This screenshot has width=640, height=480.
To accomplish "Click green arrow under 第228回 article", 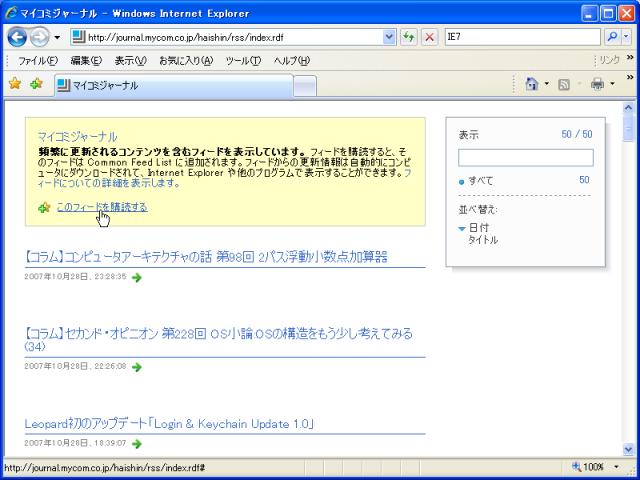I will point(137,367).
